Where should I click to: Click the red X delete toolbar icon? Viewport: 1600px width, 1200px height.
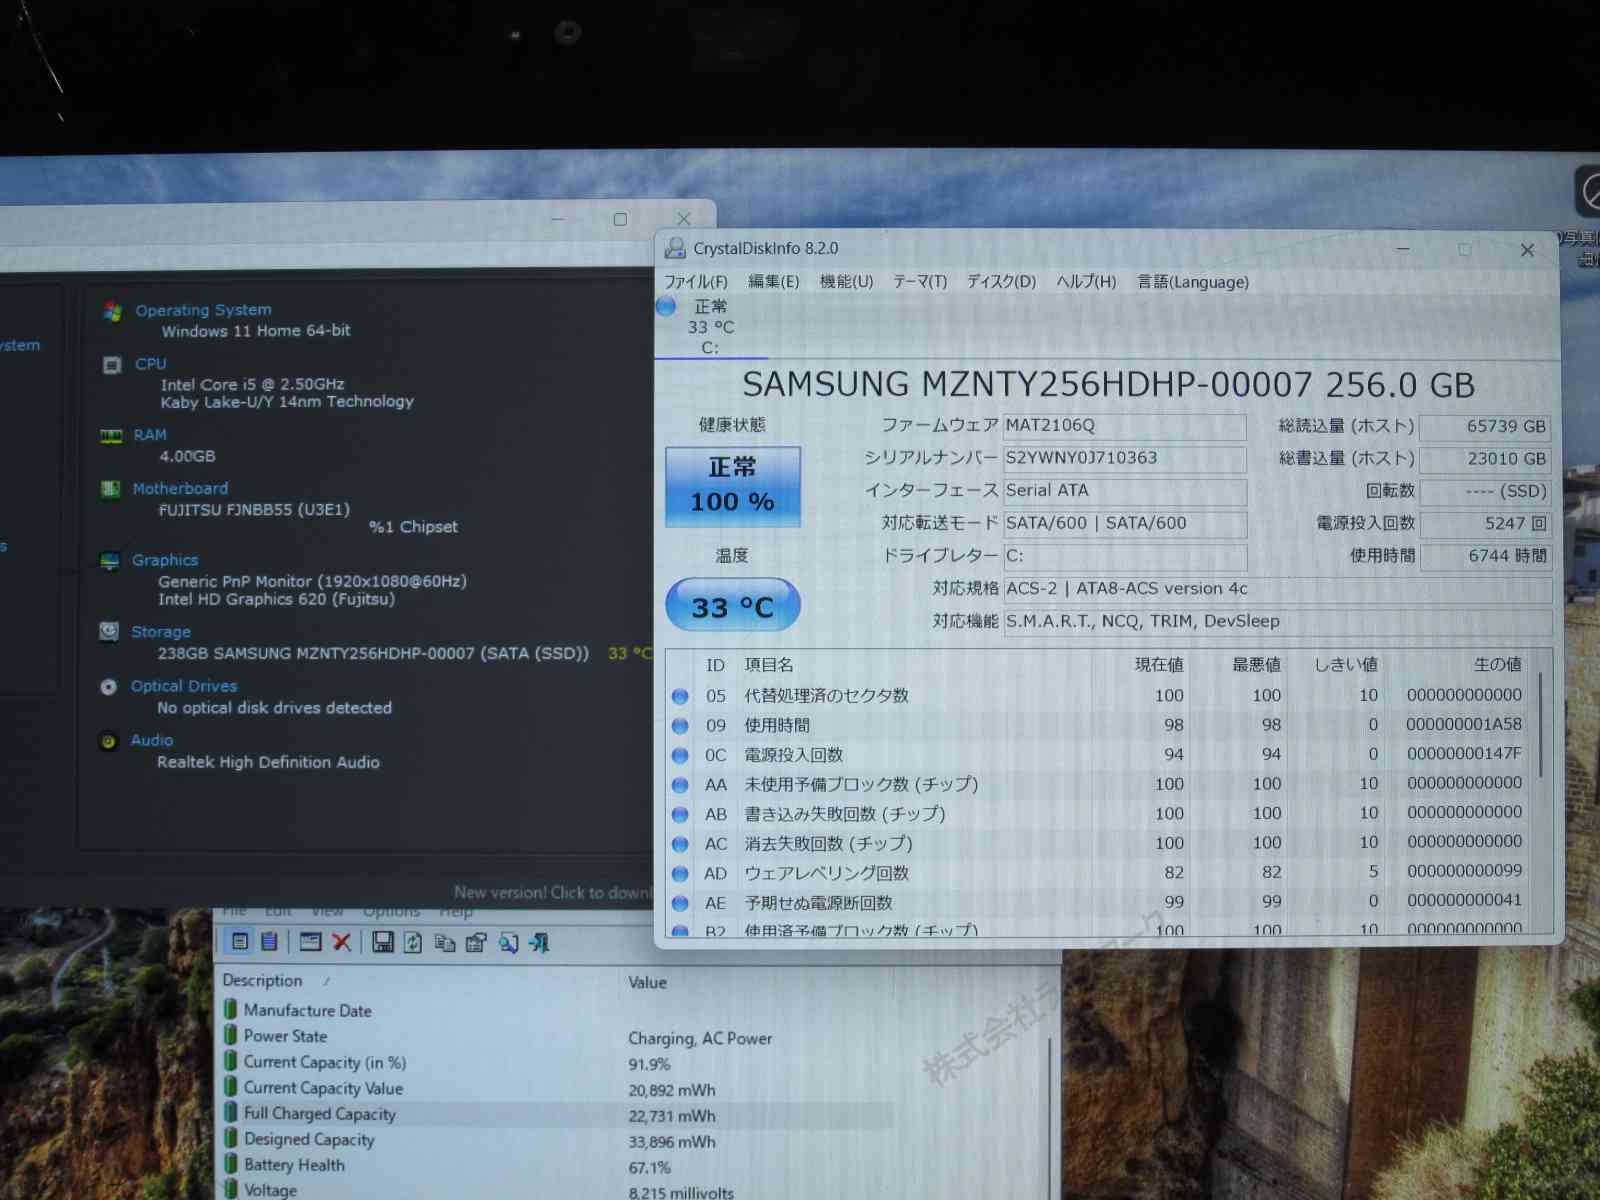click(x=341, y=942)
